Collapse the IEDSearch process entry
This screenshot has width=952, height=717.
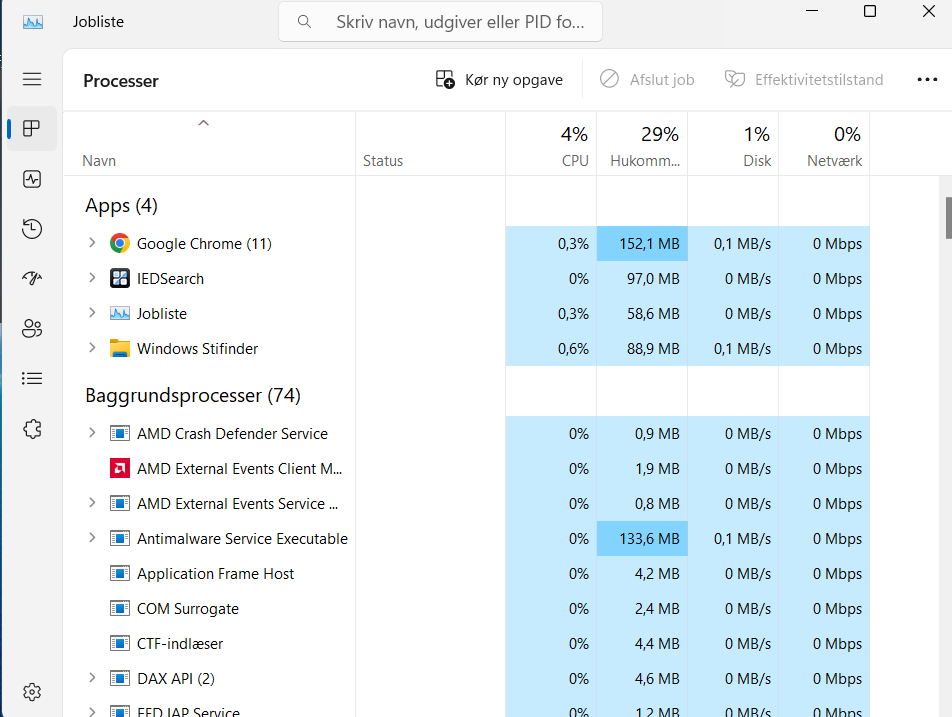pyautogui.click(x=91, y=278)
